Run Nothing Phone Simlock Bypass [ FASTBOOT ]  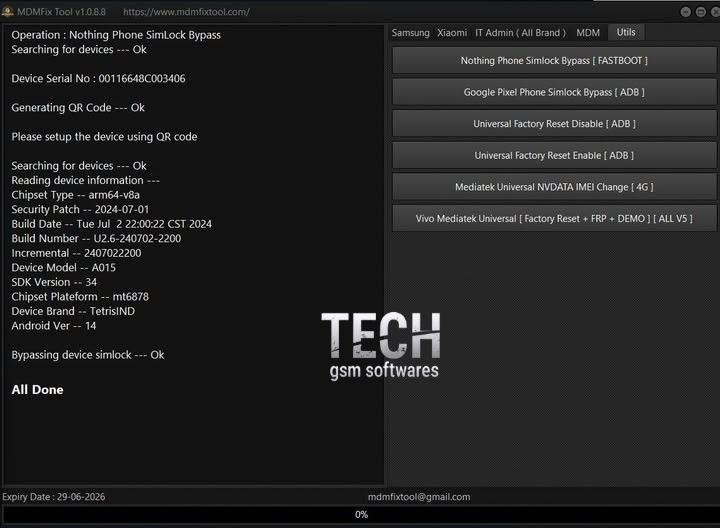point(554,61)
